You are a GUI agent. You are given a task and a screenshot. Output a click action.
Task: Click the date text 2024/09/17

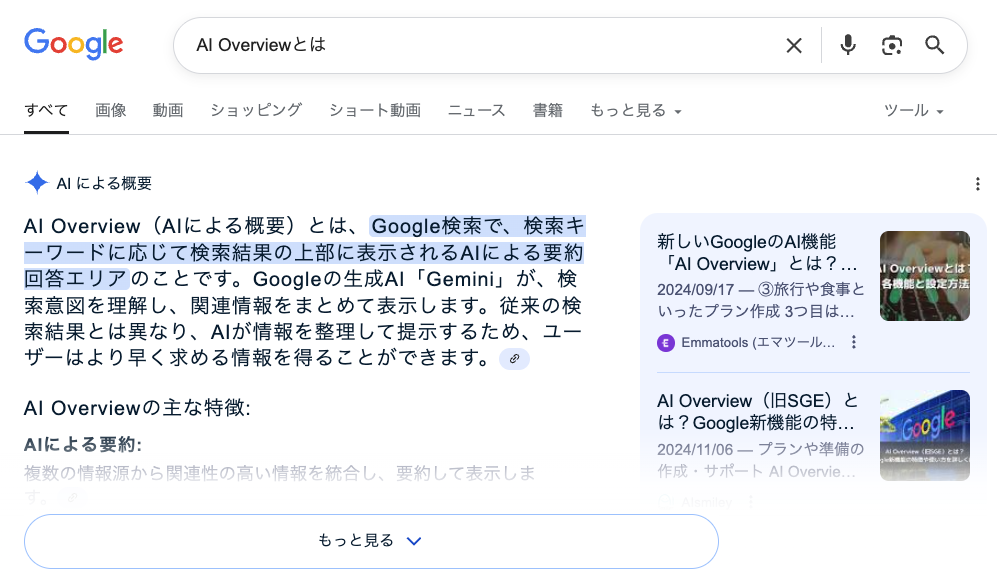695,289
